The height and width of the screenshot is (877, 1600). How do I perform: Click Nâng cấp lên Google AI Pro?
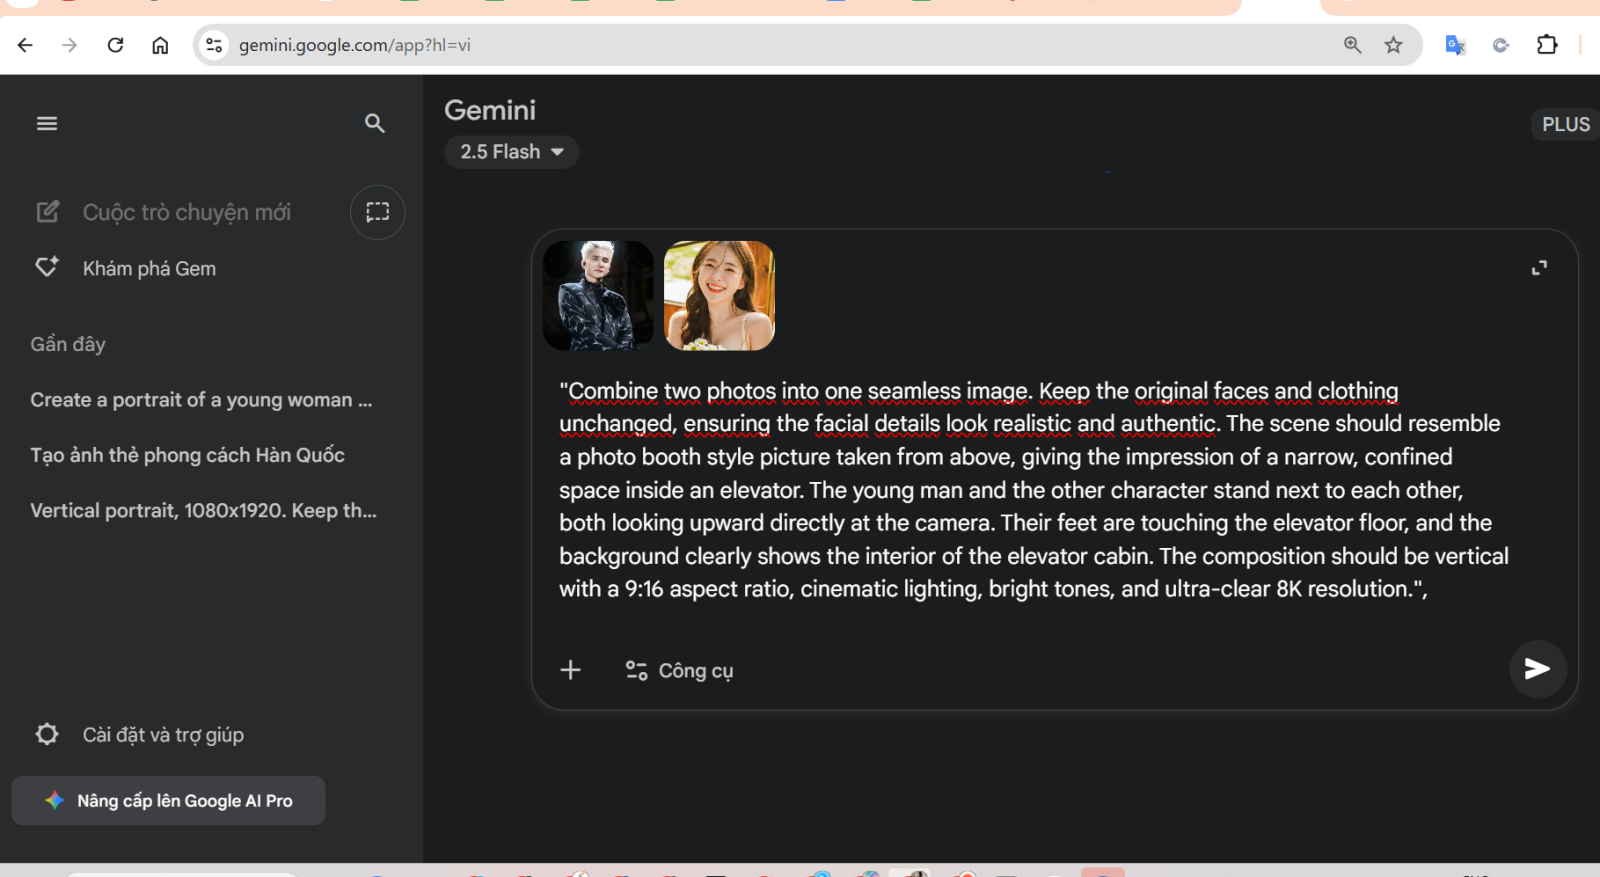(x=168, y=801)
